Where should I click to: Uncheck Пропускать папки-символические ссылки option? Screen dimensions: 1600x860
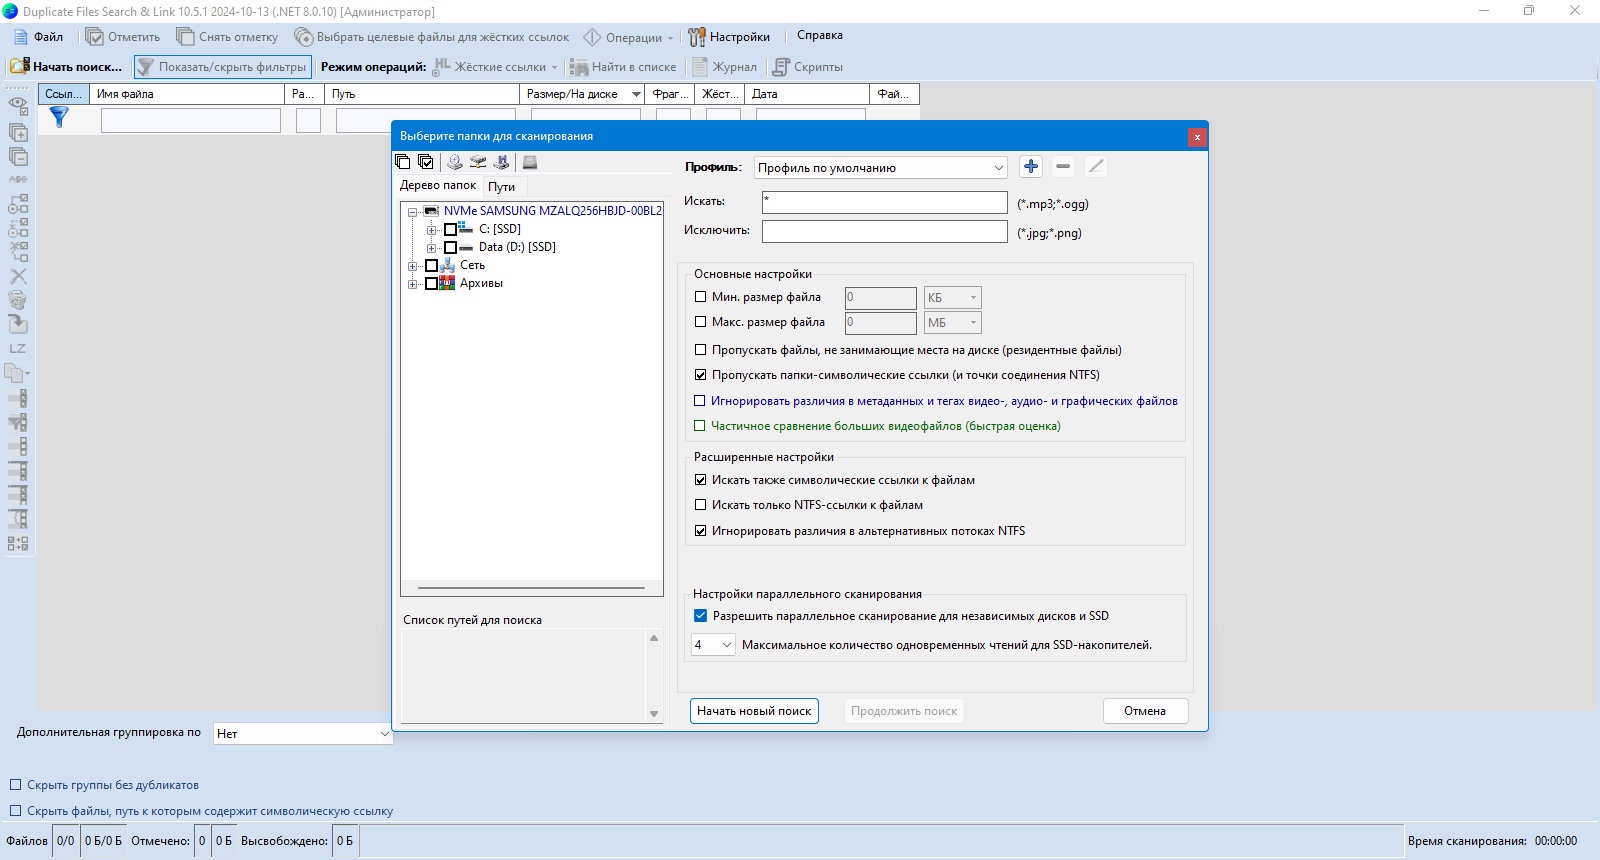tap(700, 375)
